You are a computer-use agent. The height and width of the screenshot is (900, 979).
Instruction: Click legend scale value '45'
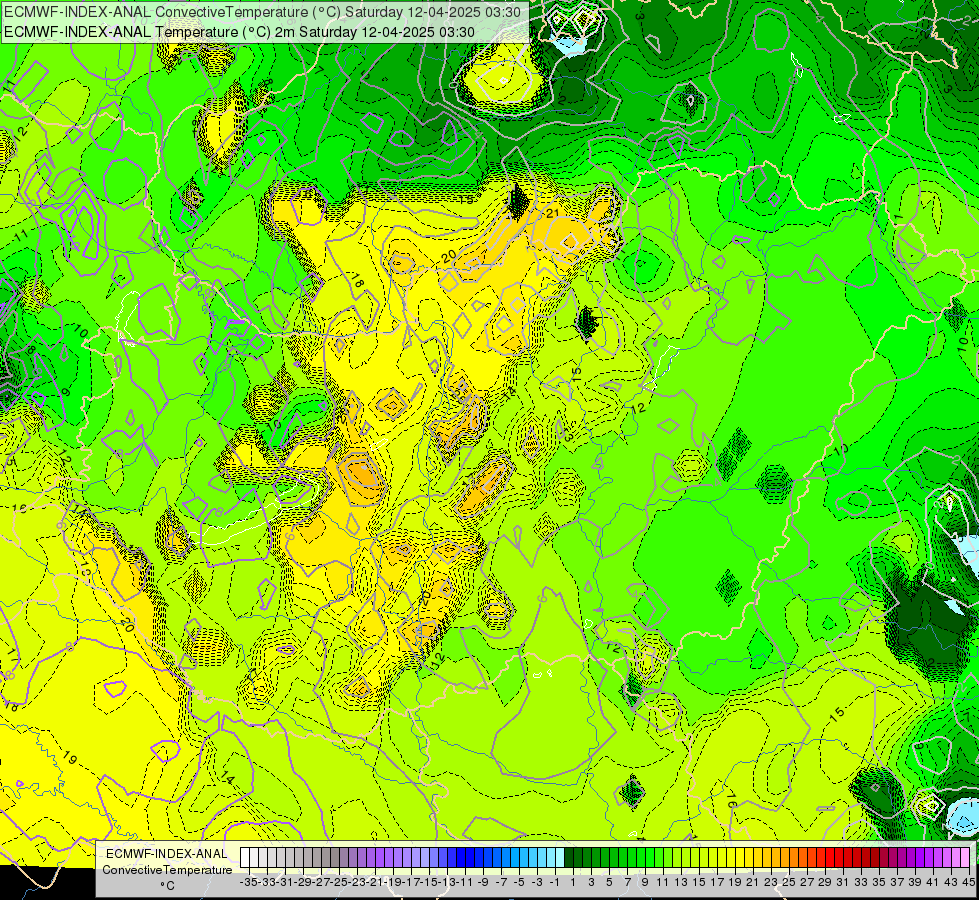tap(968, 882)
